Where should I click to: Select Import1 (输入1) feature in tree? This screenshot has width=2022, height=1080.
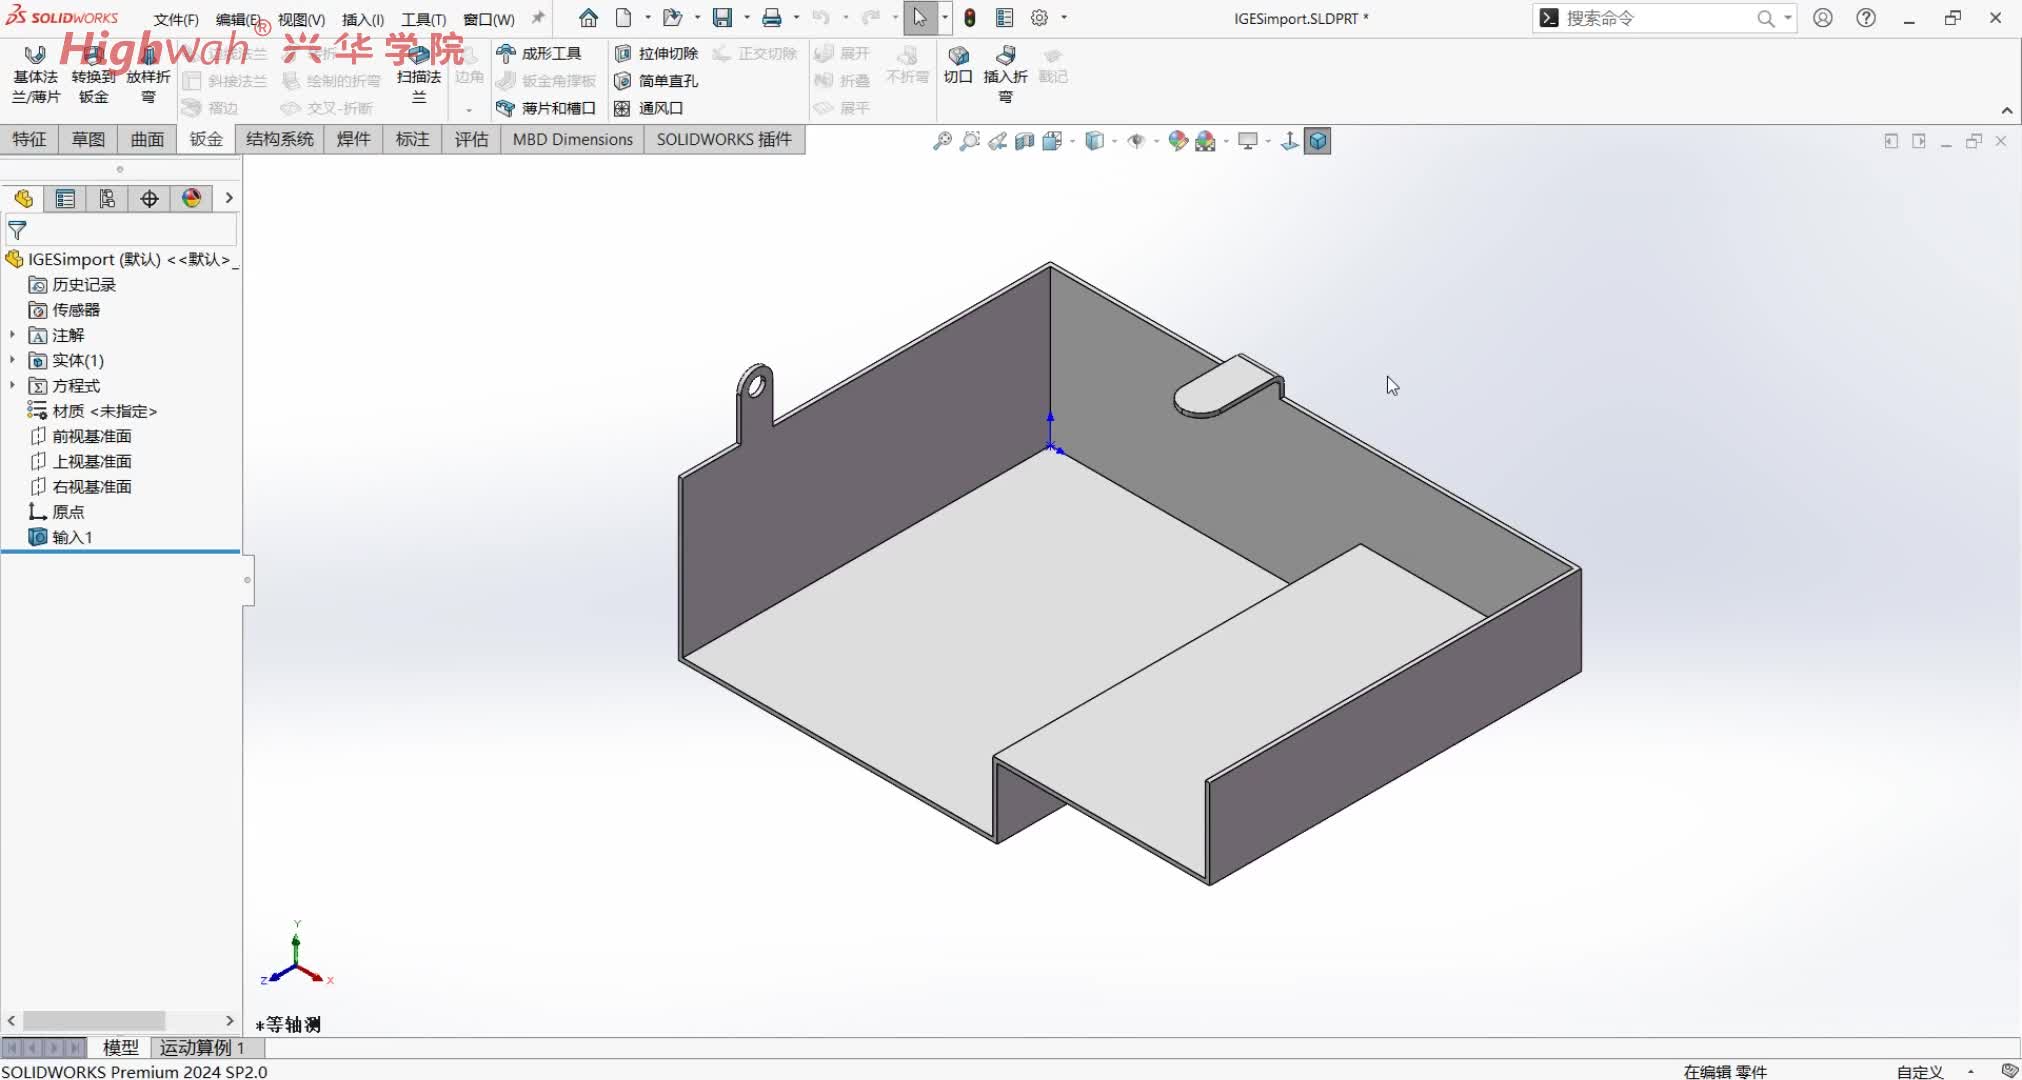pyautogui.click(x=72, y=537)
